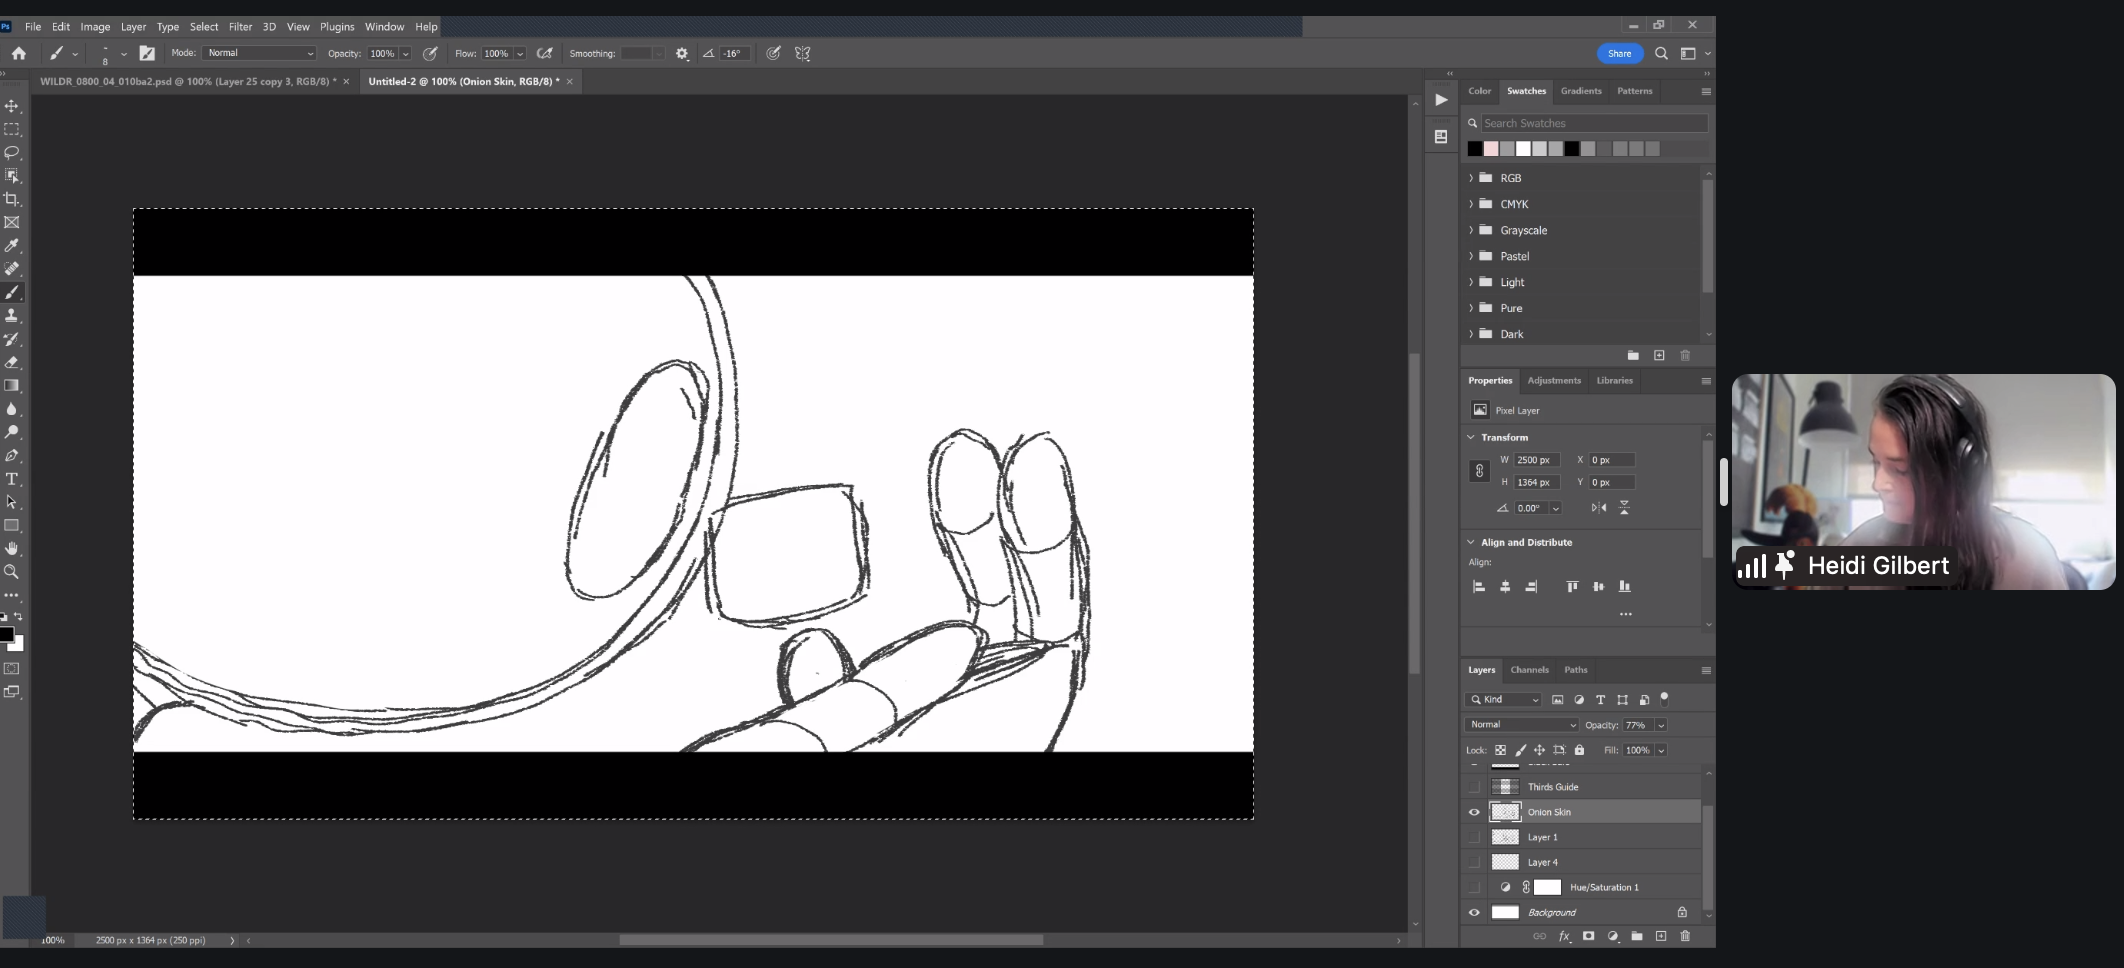Switch to the Adjustments tab

pos(1554,381)
